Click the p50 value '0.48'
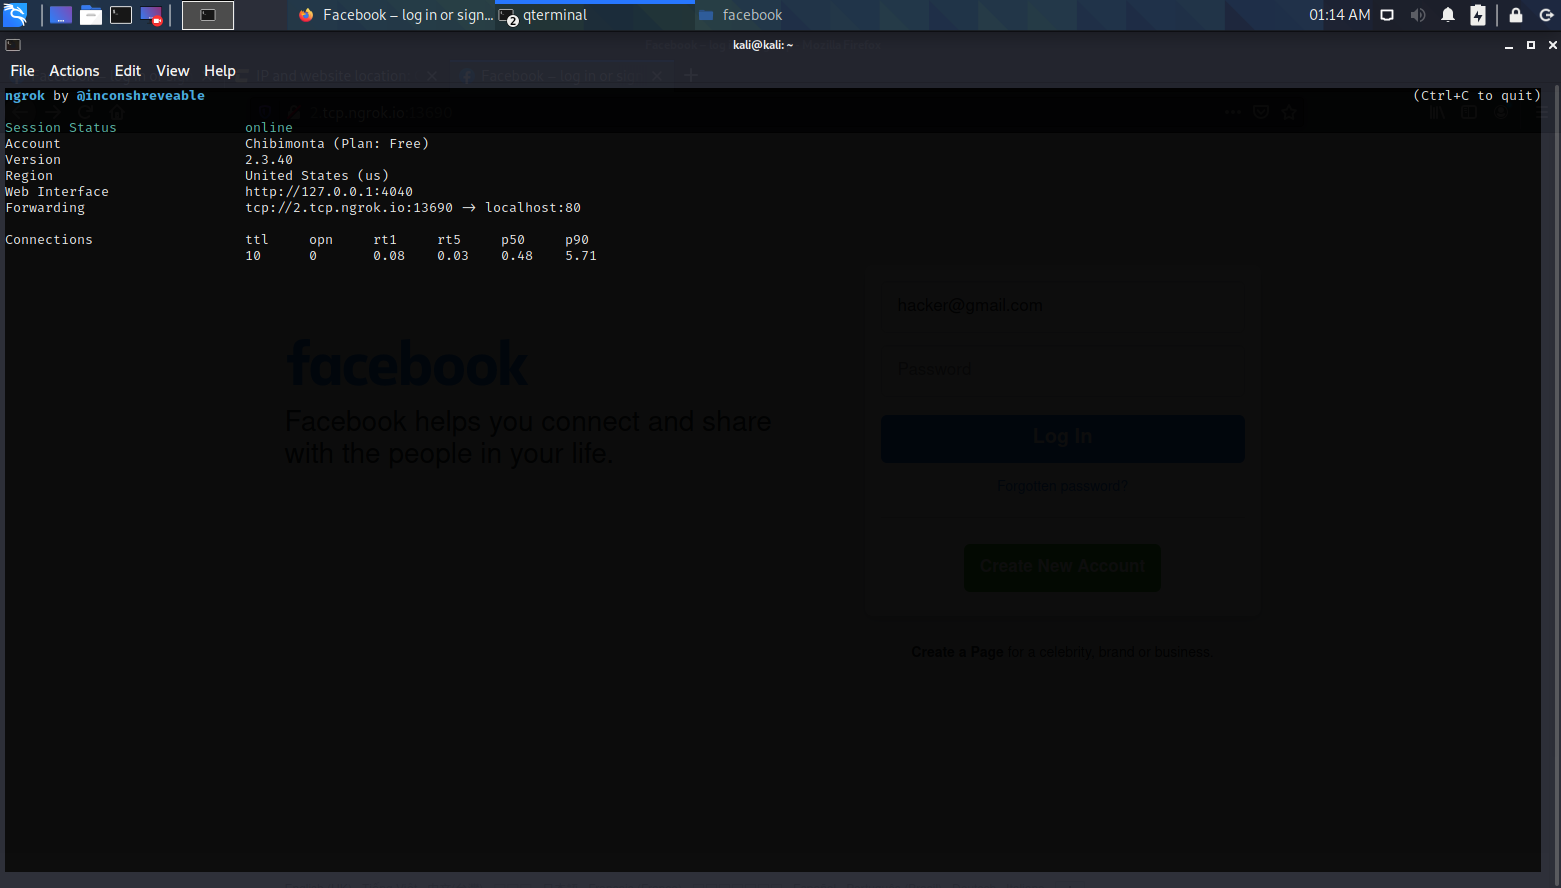This screenshot has width=1561, height=888. pyautogui.click(x=517, y=256)
